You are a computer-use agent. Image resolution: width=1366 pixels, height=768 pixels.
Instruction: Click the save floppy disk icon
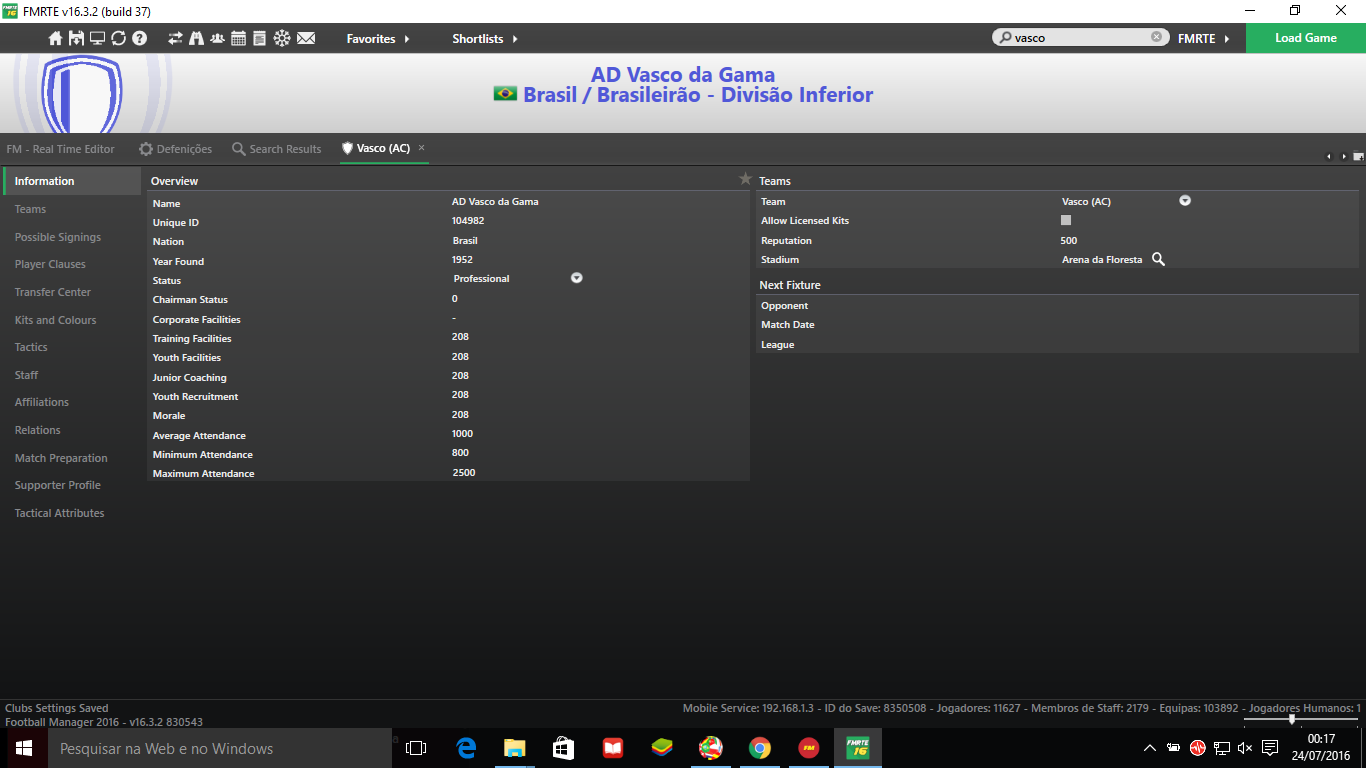(x=77, y=38)
